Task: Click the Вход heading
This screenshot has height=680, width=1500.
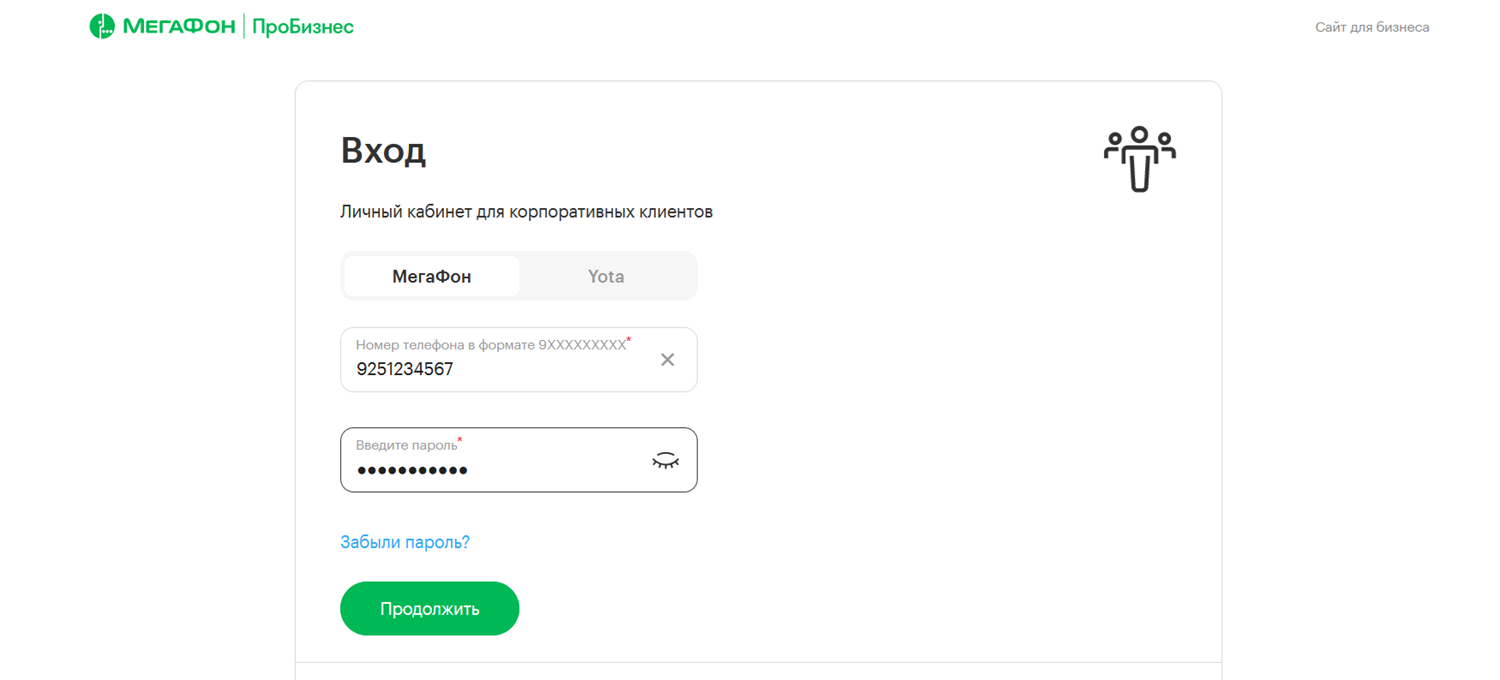Action: (x=383, y=151)
